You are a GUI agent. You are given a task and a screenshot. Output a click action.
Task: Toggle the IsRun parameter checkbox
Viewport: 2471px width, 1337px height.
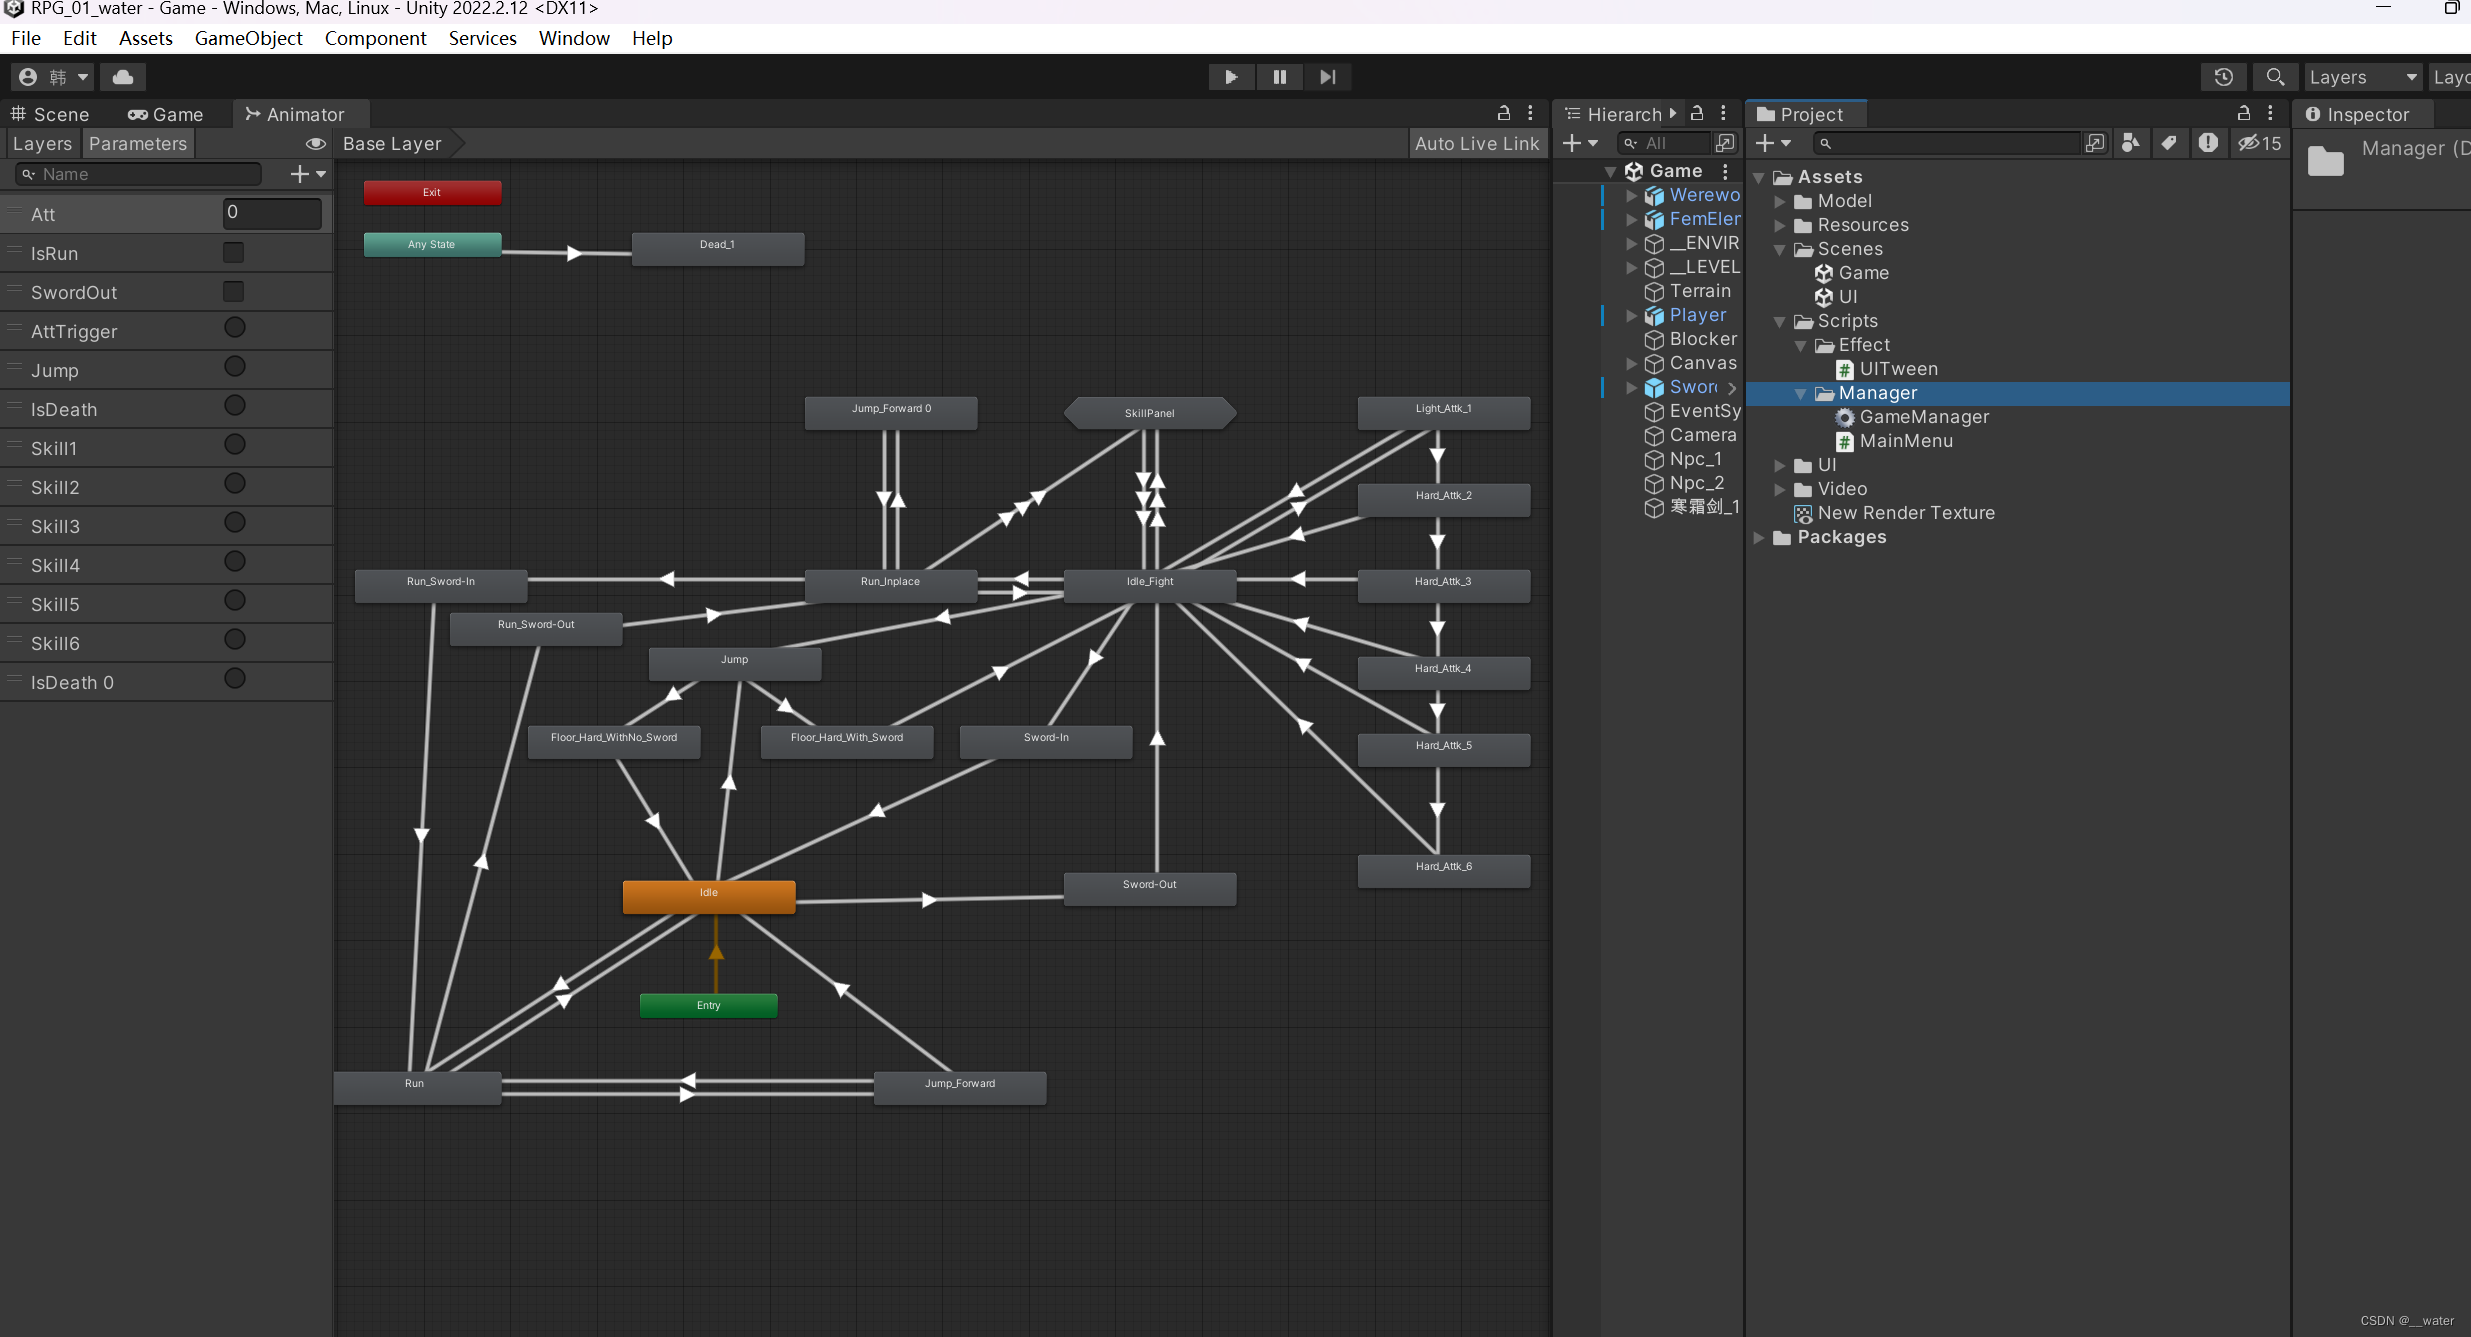point(233,252)
